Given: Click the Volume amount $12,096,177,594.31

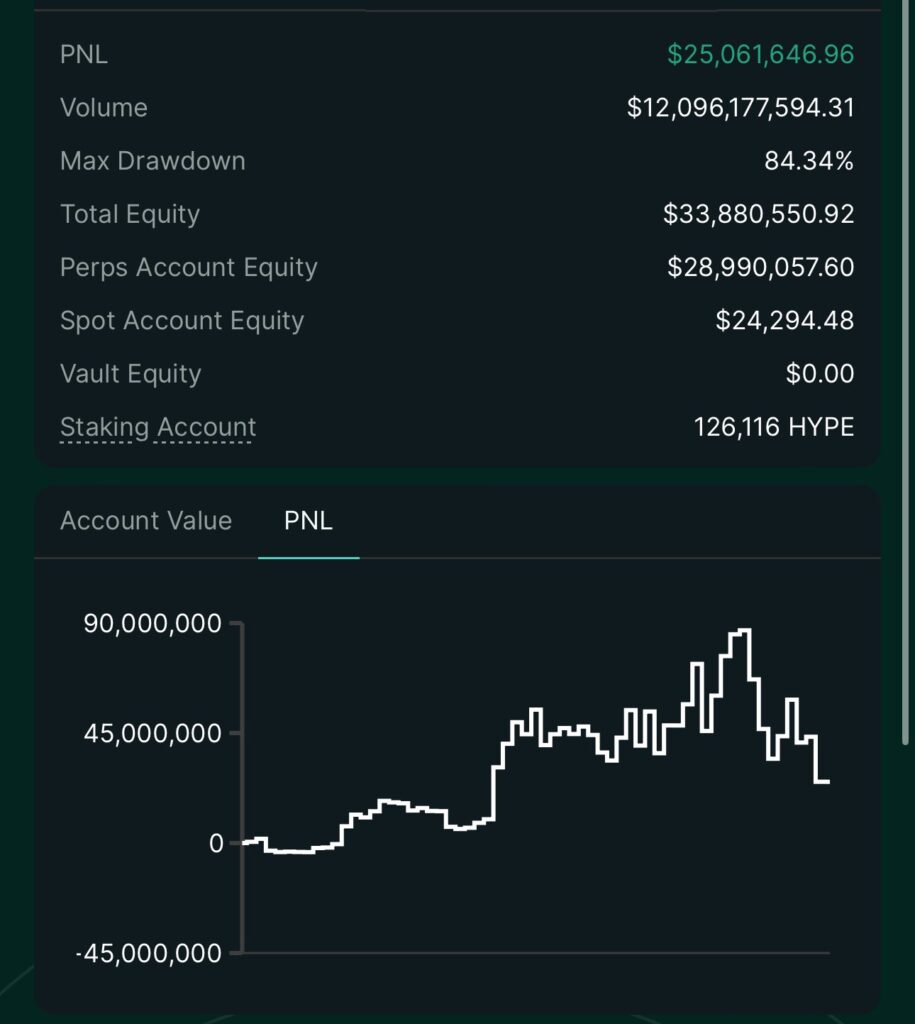Looking at the screenshot, I should pyautogui.click(x=740, y=108).
